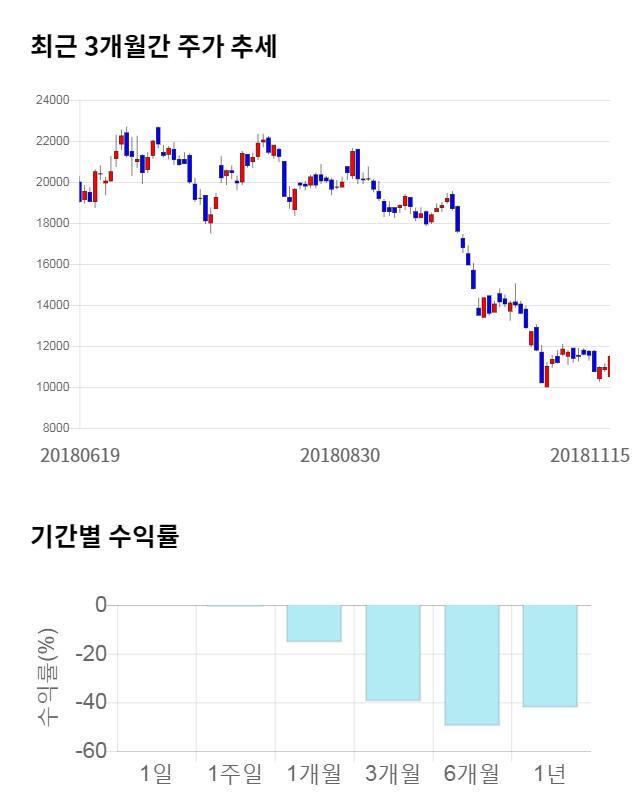Choose the 6개월 period axis label

point(472,773)
